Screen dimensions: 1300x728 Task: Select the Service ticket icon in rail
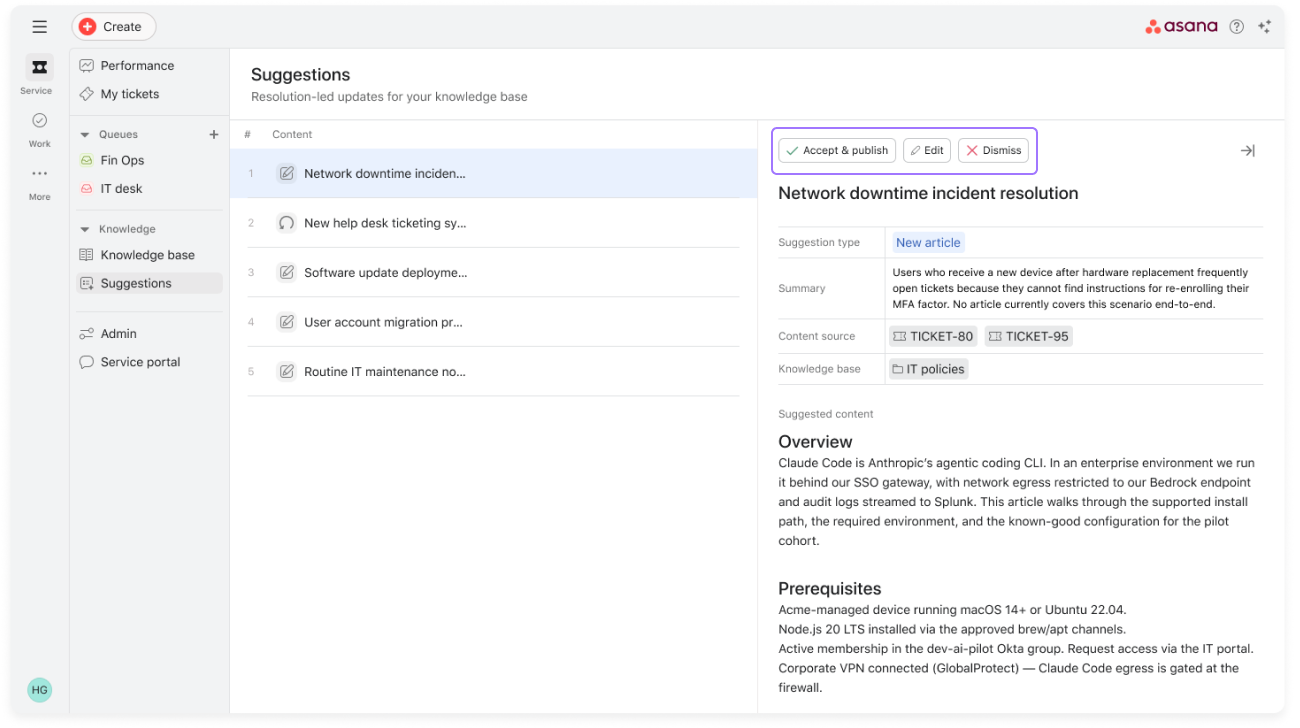(39, 67)
